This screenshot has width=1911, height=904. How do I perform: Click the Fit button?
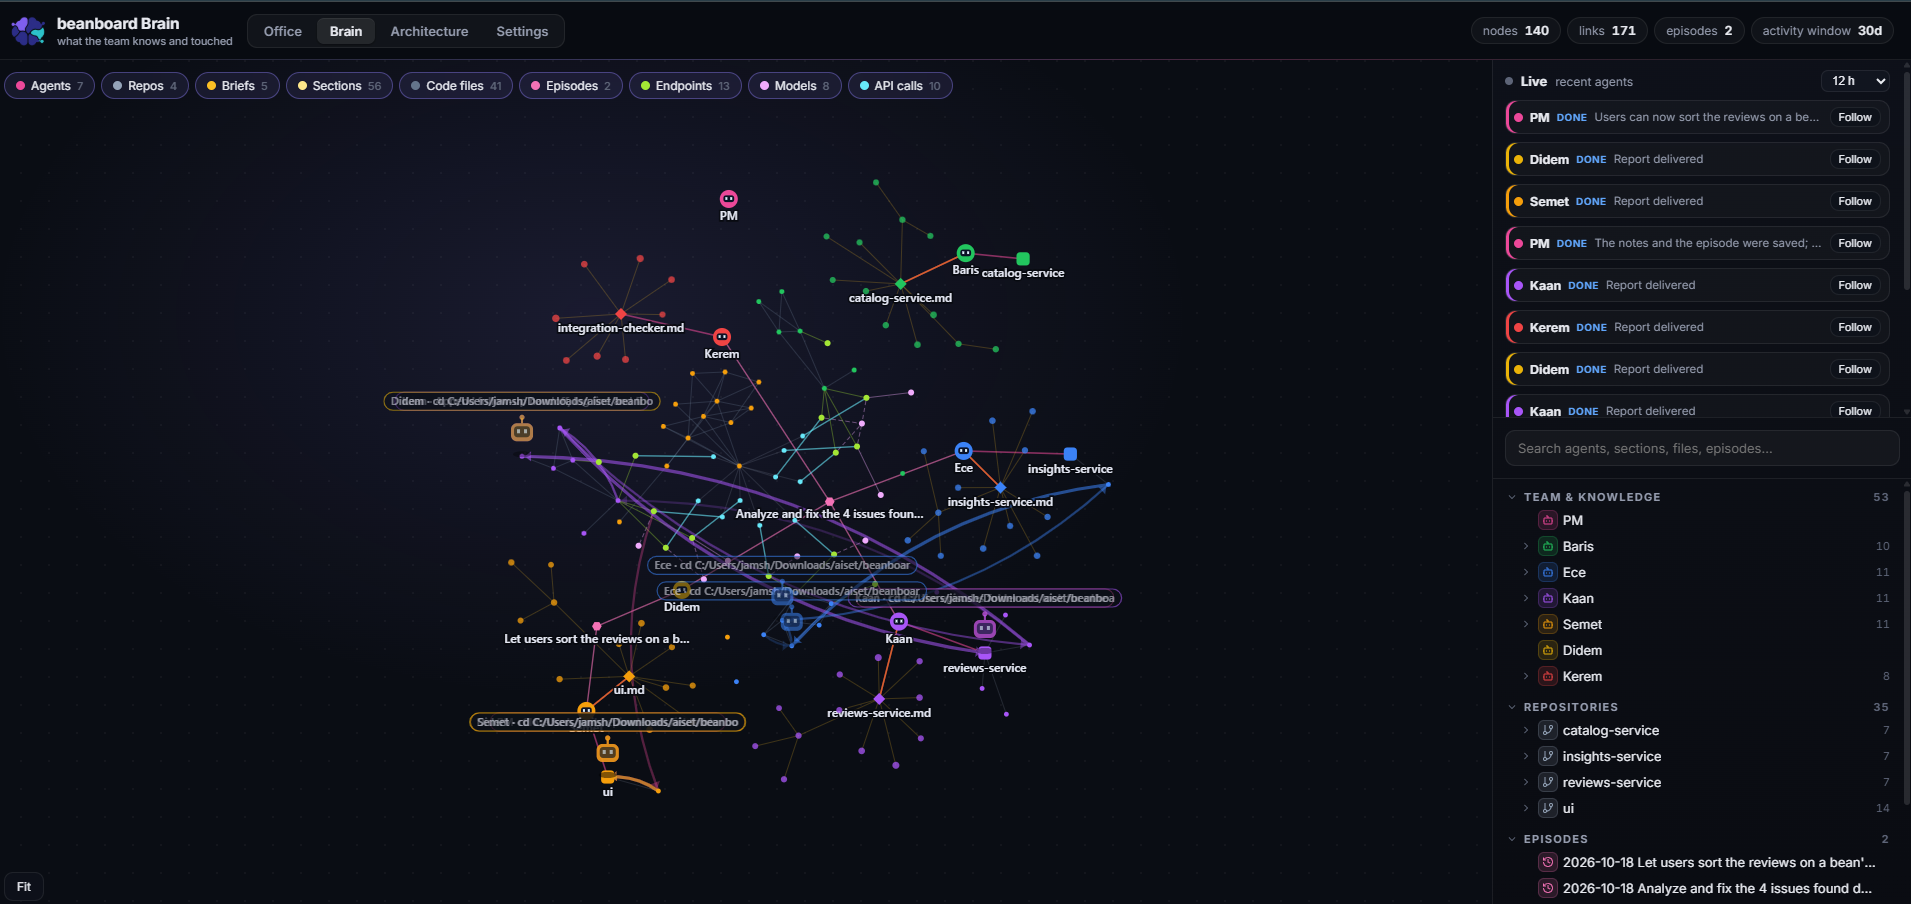(24, 886)
